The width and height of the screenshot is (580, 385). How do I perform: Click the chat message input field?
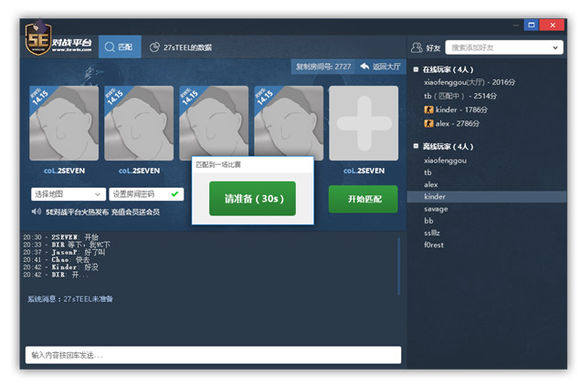click(213, 355)
